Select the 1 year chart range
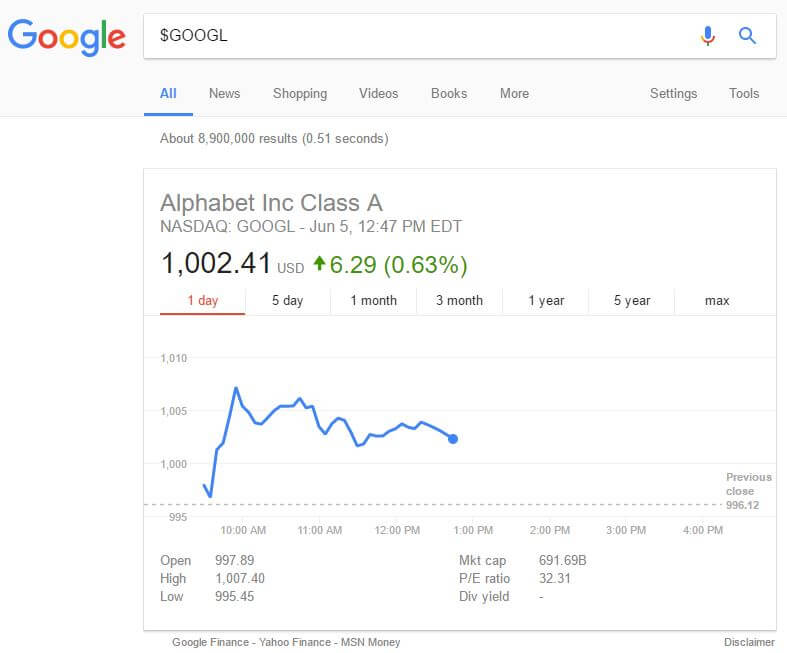787x653 pixels. [x=546, y=300]
